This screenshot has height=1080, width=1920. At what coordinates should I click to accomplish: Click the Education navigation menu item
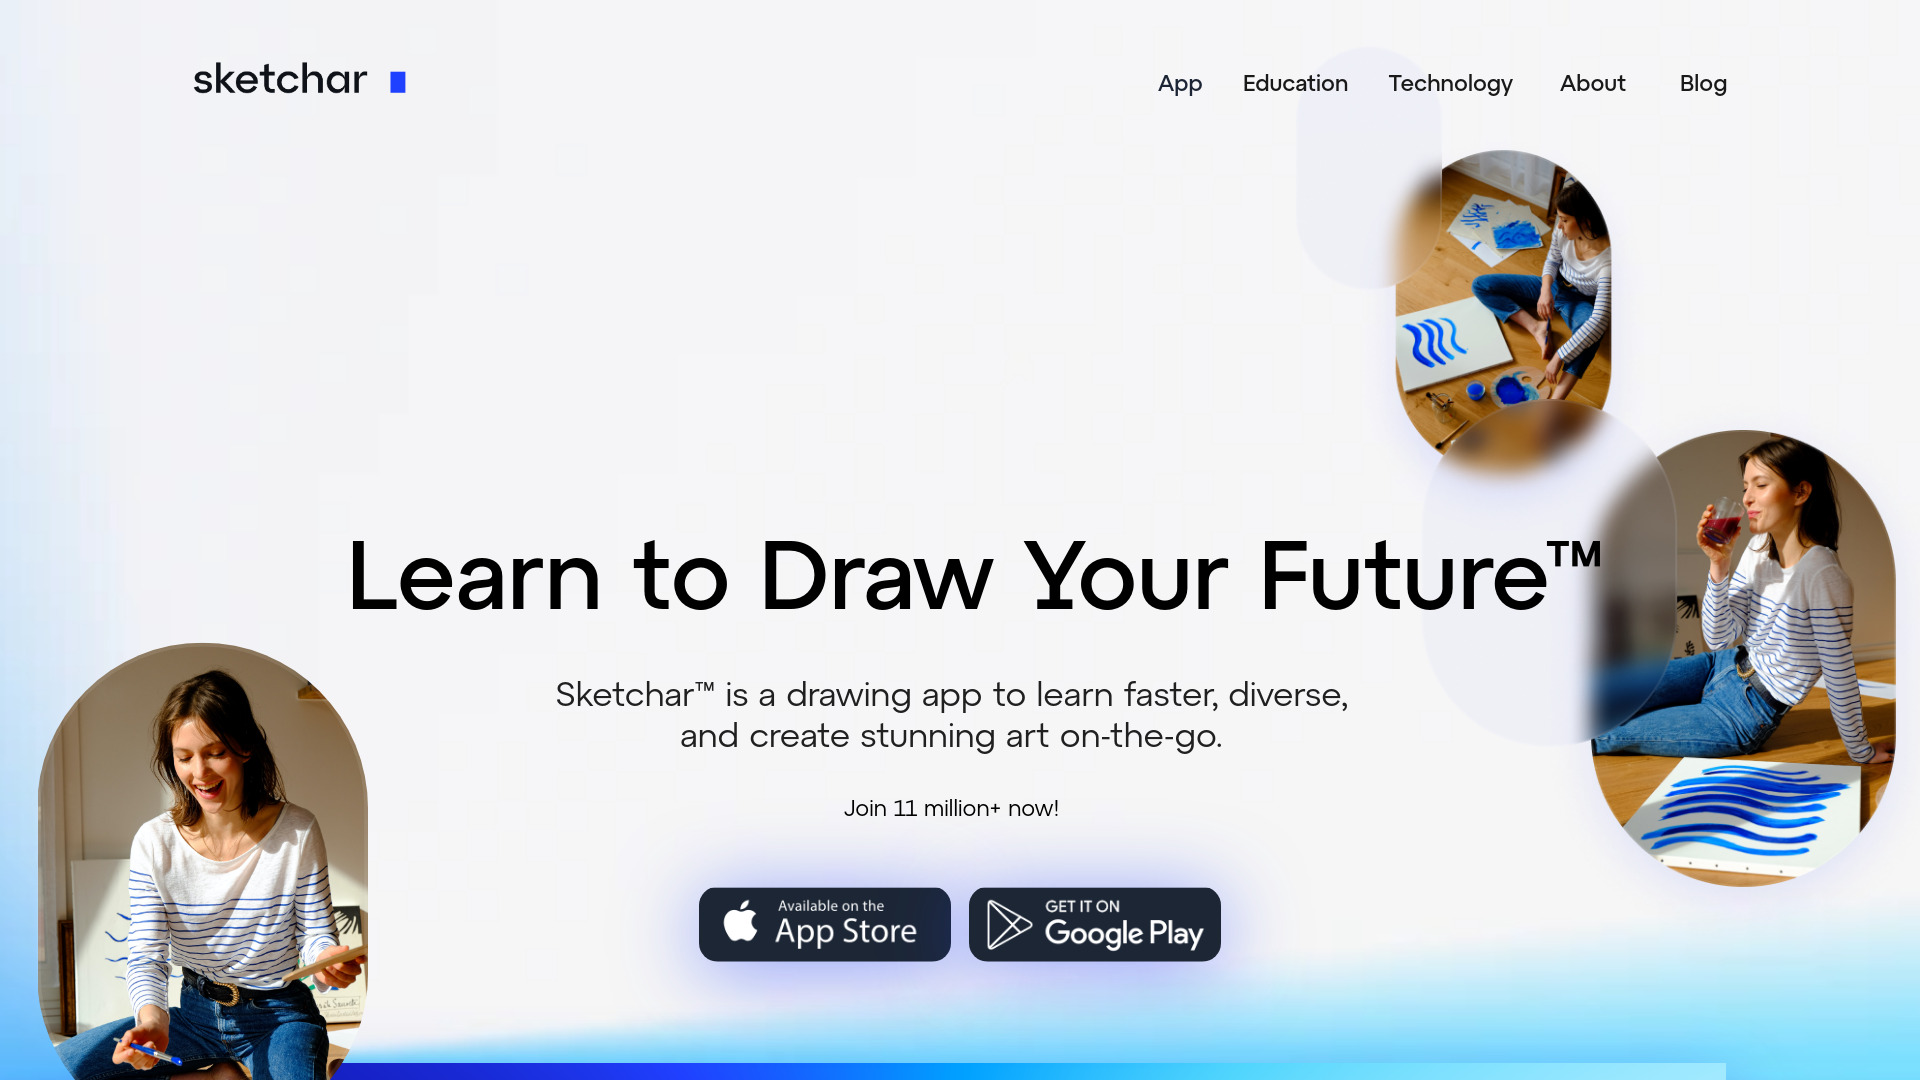coord(1295,83)
